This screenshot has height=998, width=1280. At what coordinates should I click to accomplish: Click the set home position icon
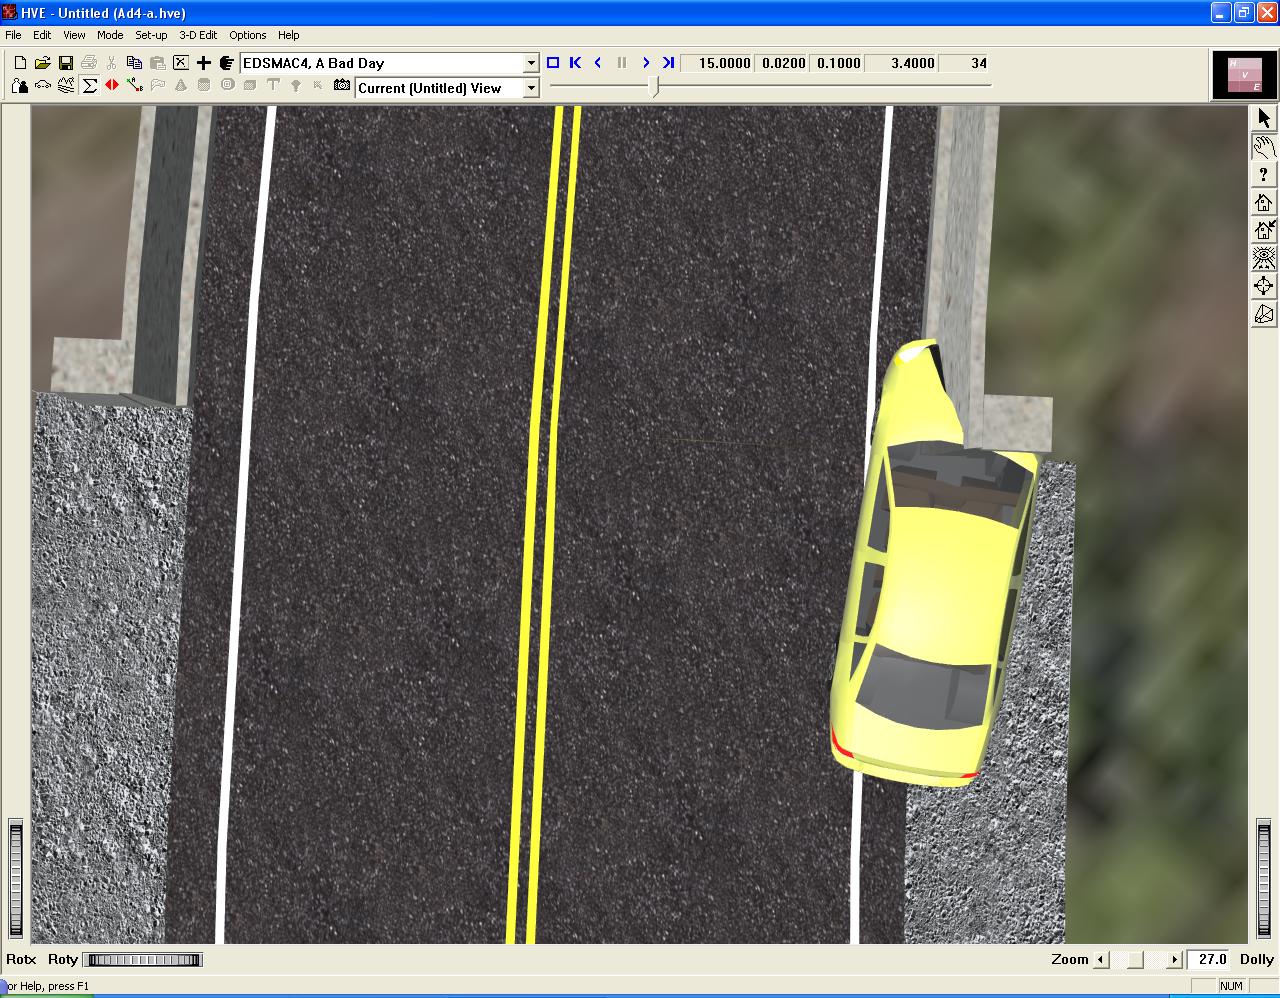tap(1264, 230)
